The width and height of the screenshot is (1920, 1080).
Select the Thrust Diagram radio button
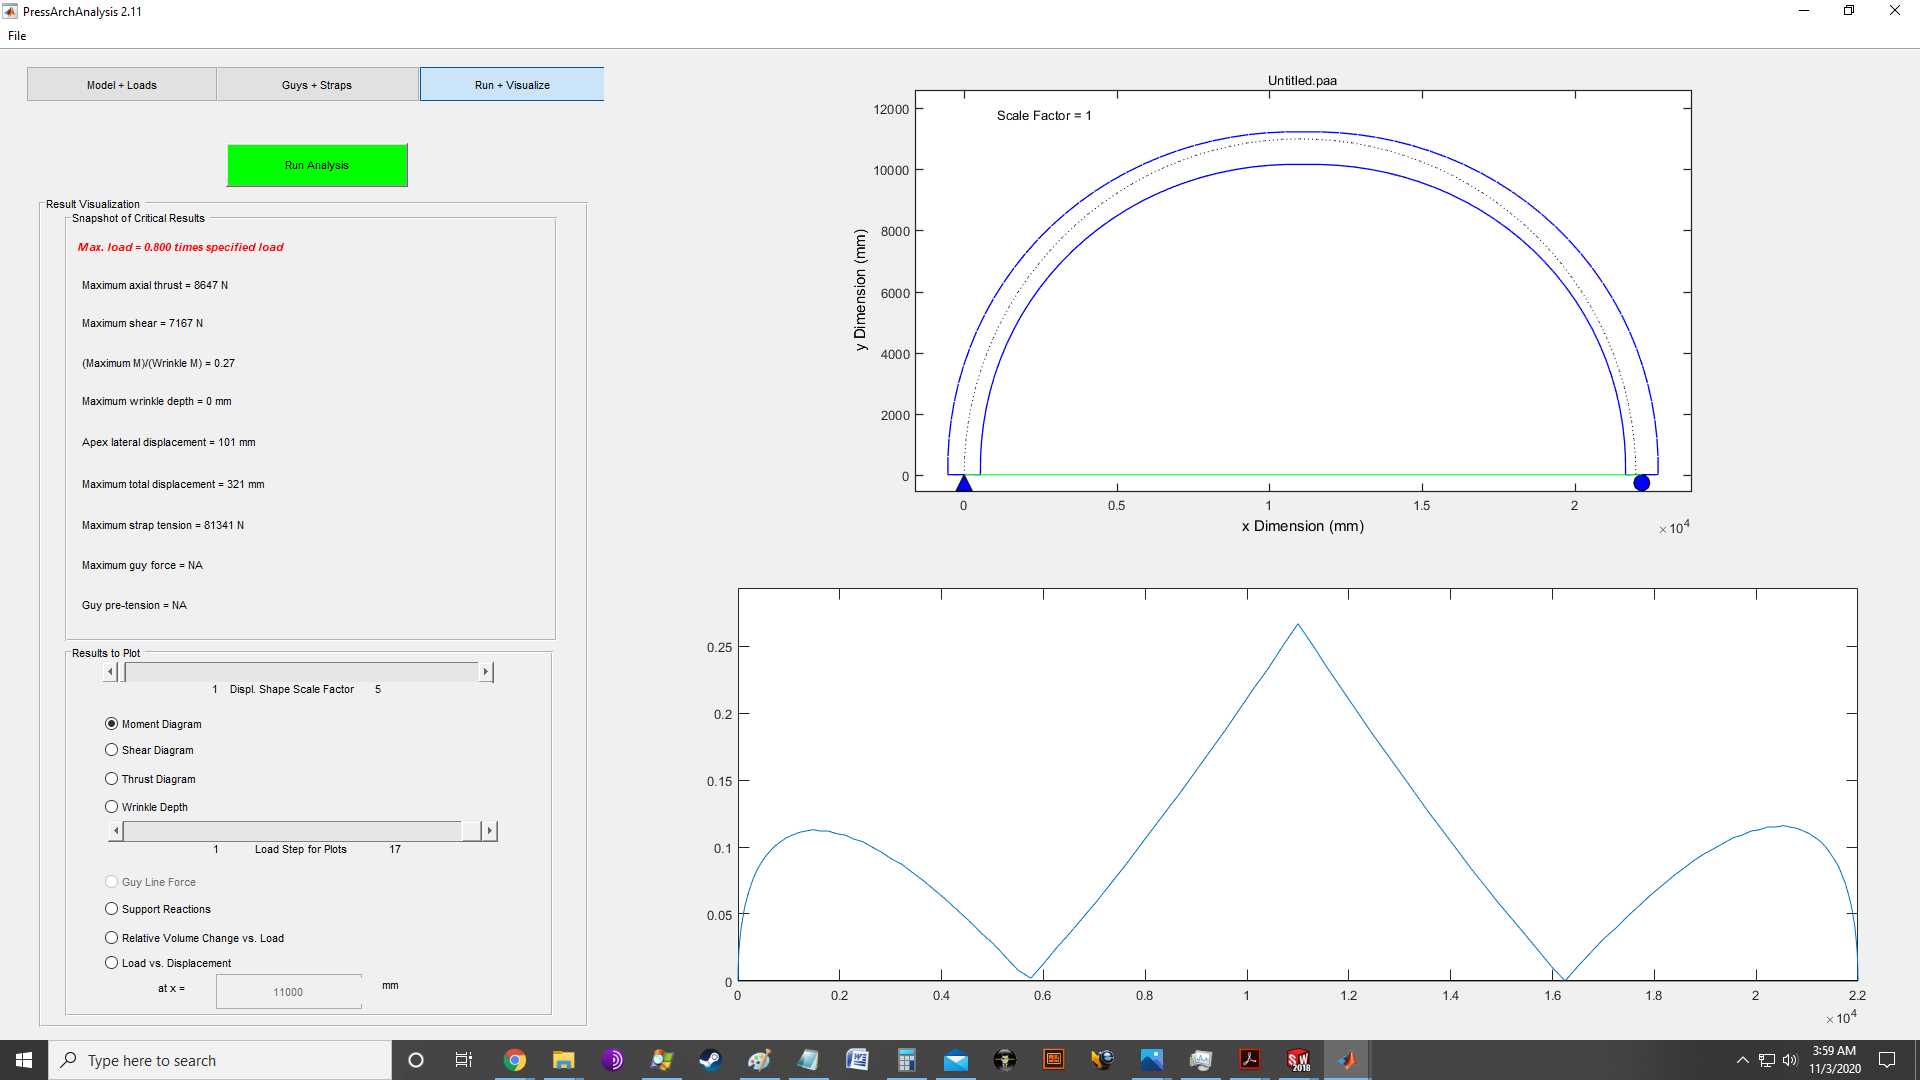(112, 779)
